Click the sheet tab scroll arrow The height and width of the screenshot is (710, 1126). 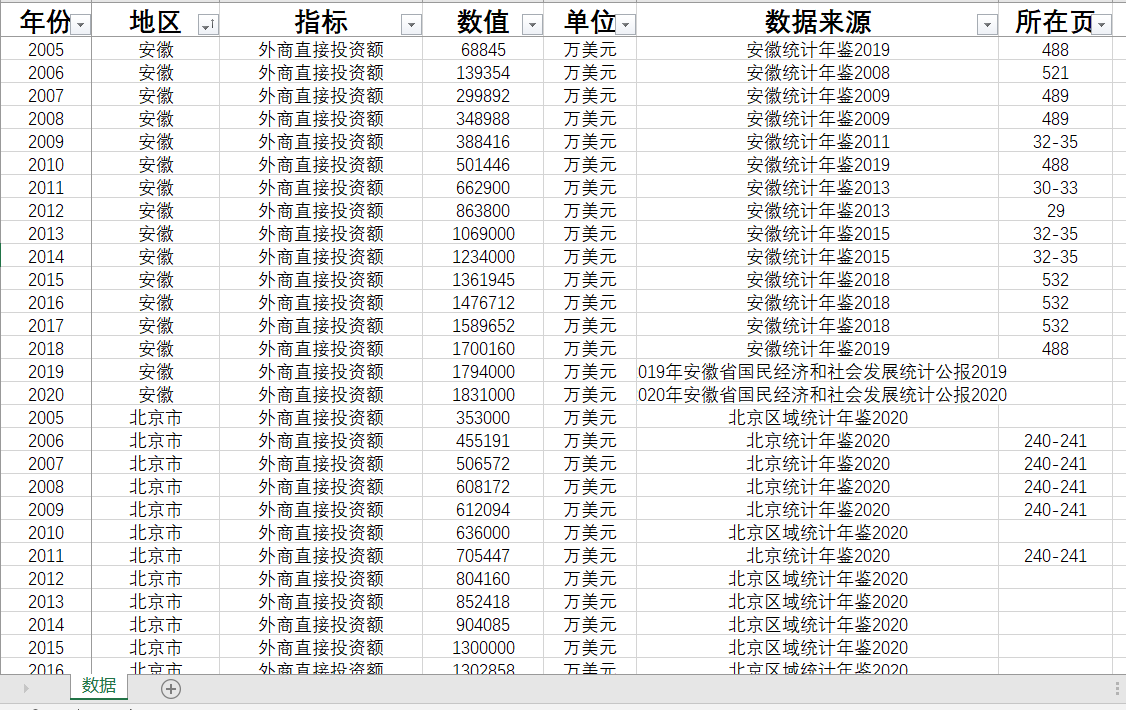click(26, 689)
